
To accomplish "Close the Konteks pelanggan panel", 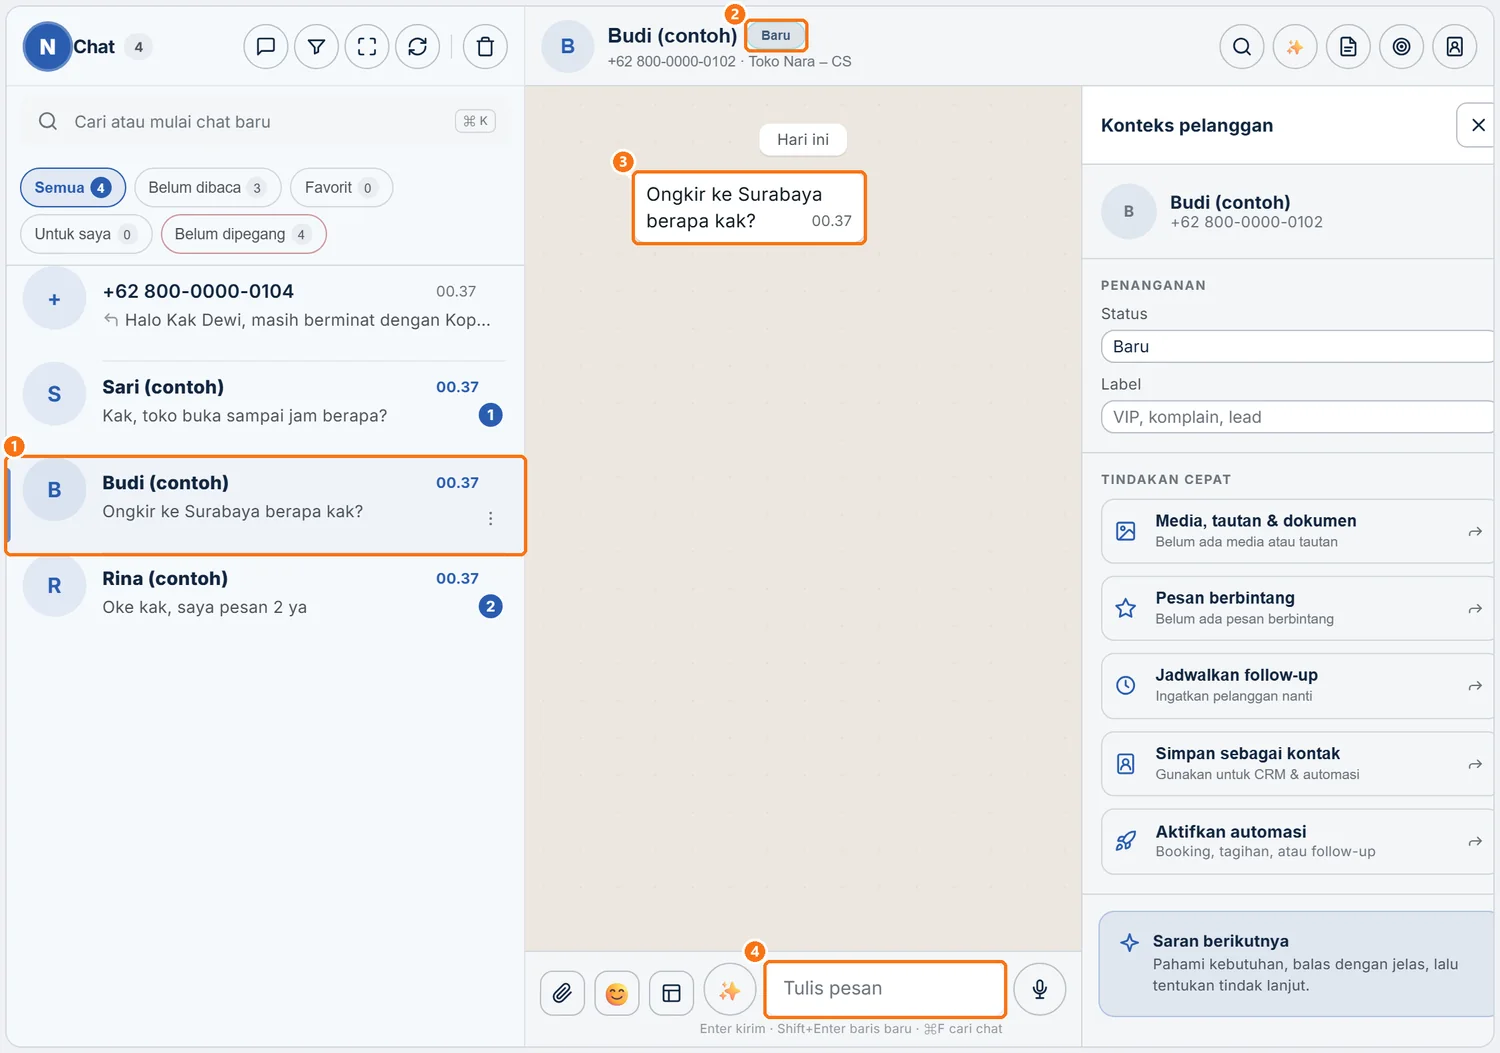I will coord(1478,125).
